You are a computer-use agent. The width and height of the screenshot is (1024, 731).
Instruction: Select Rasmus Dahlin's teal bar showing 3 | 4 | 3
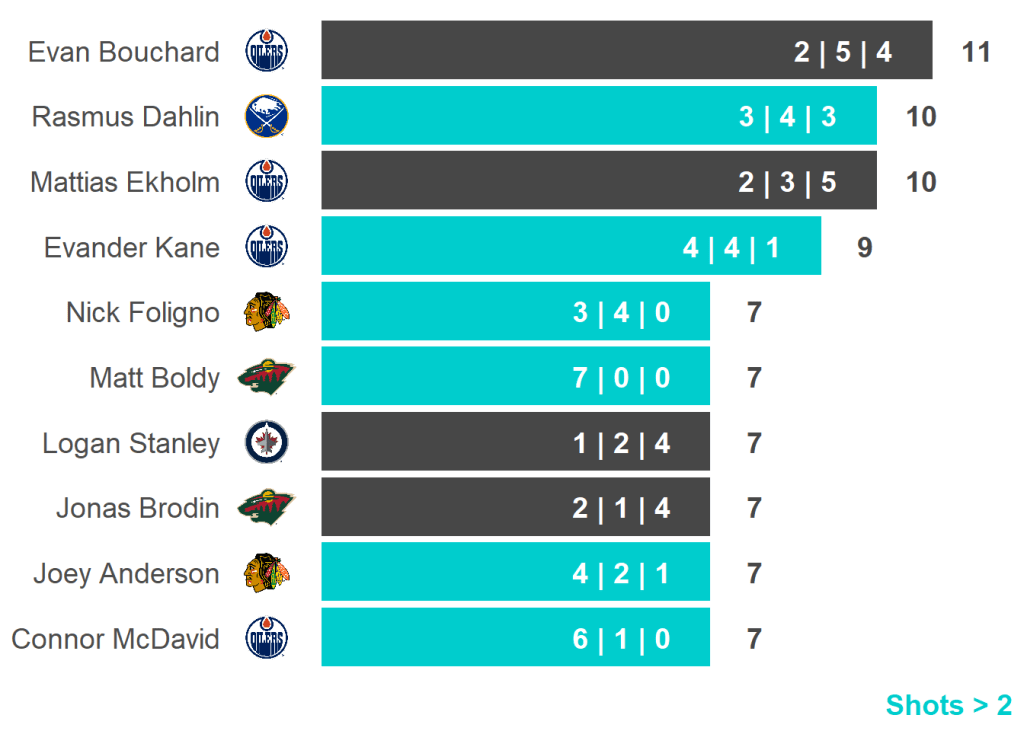pos(598,116)
